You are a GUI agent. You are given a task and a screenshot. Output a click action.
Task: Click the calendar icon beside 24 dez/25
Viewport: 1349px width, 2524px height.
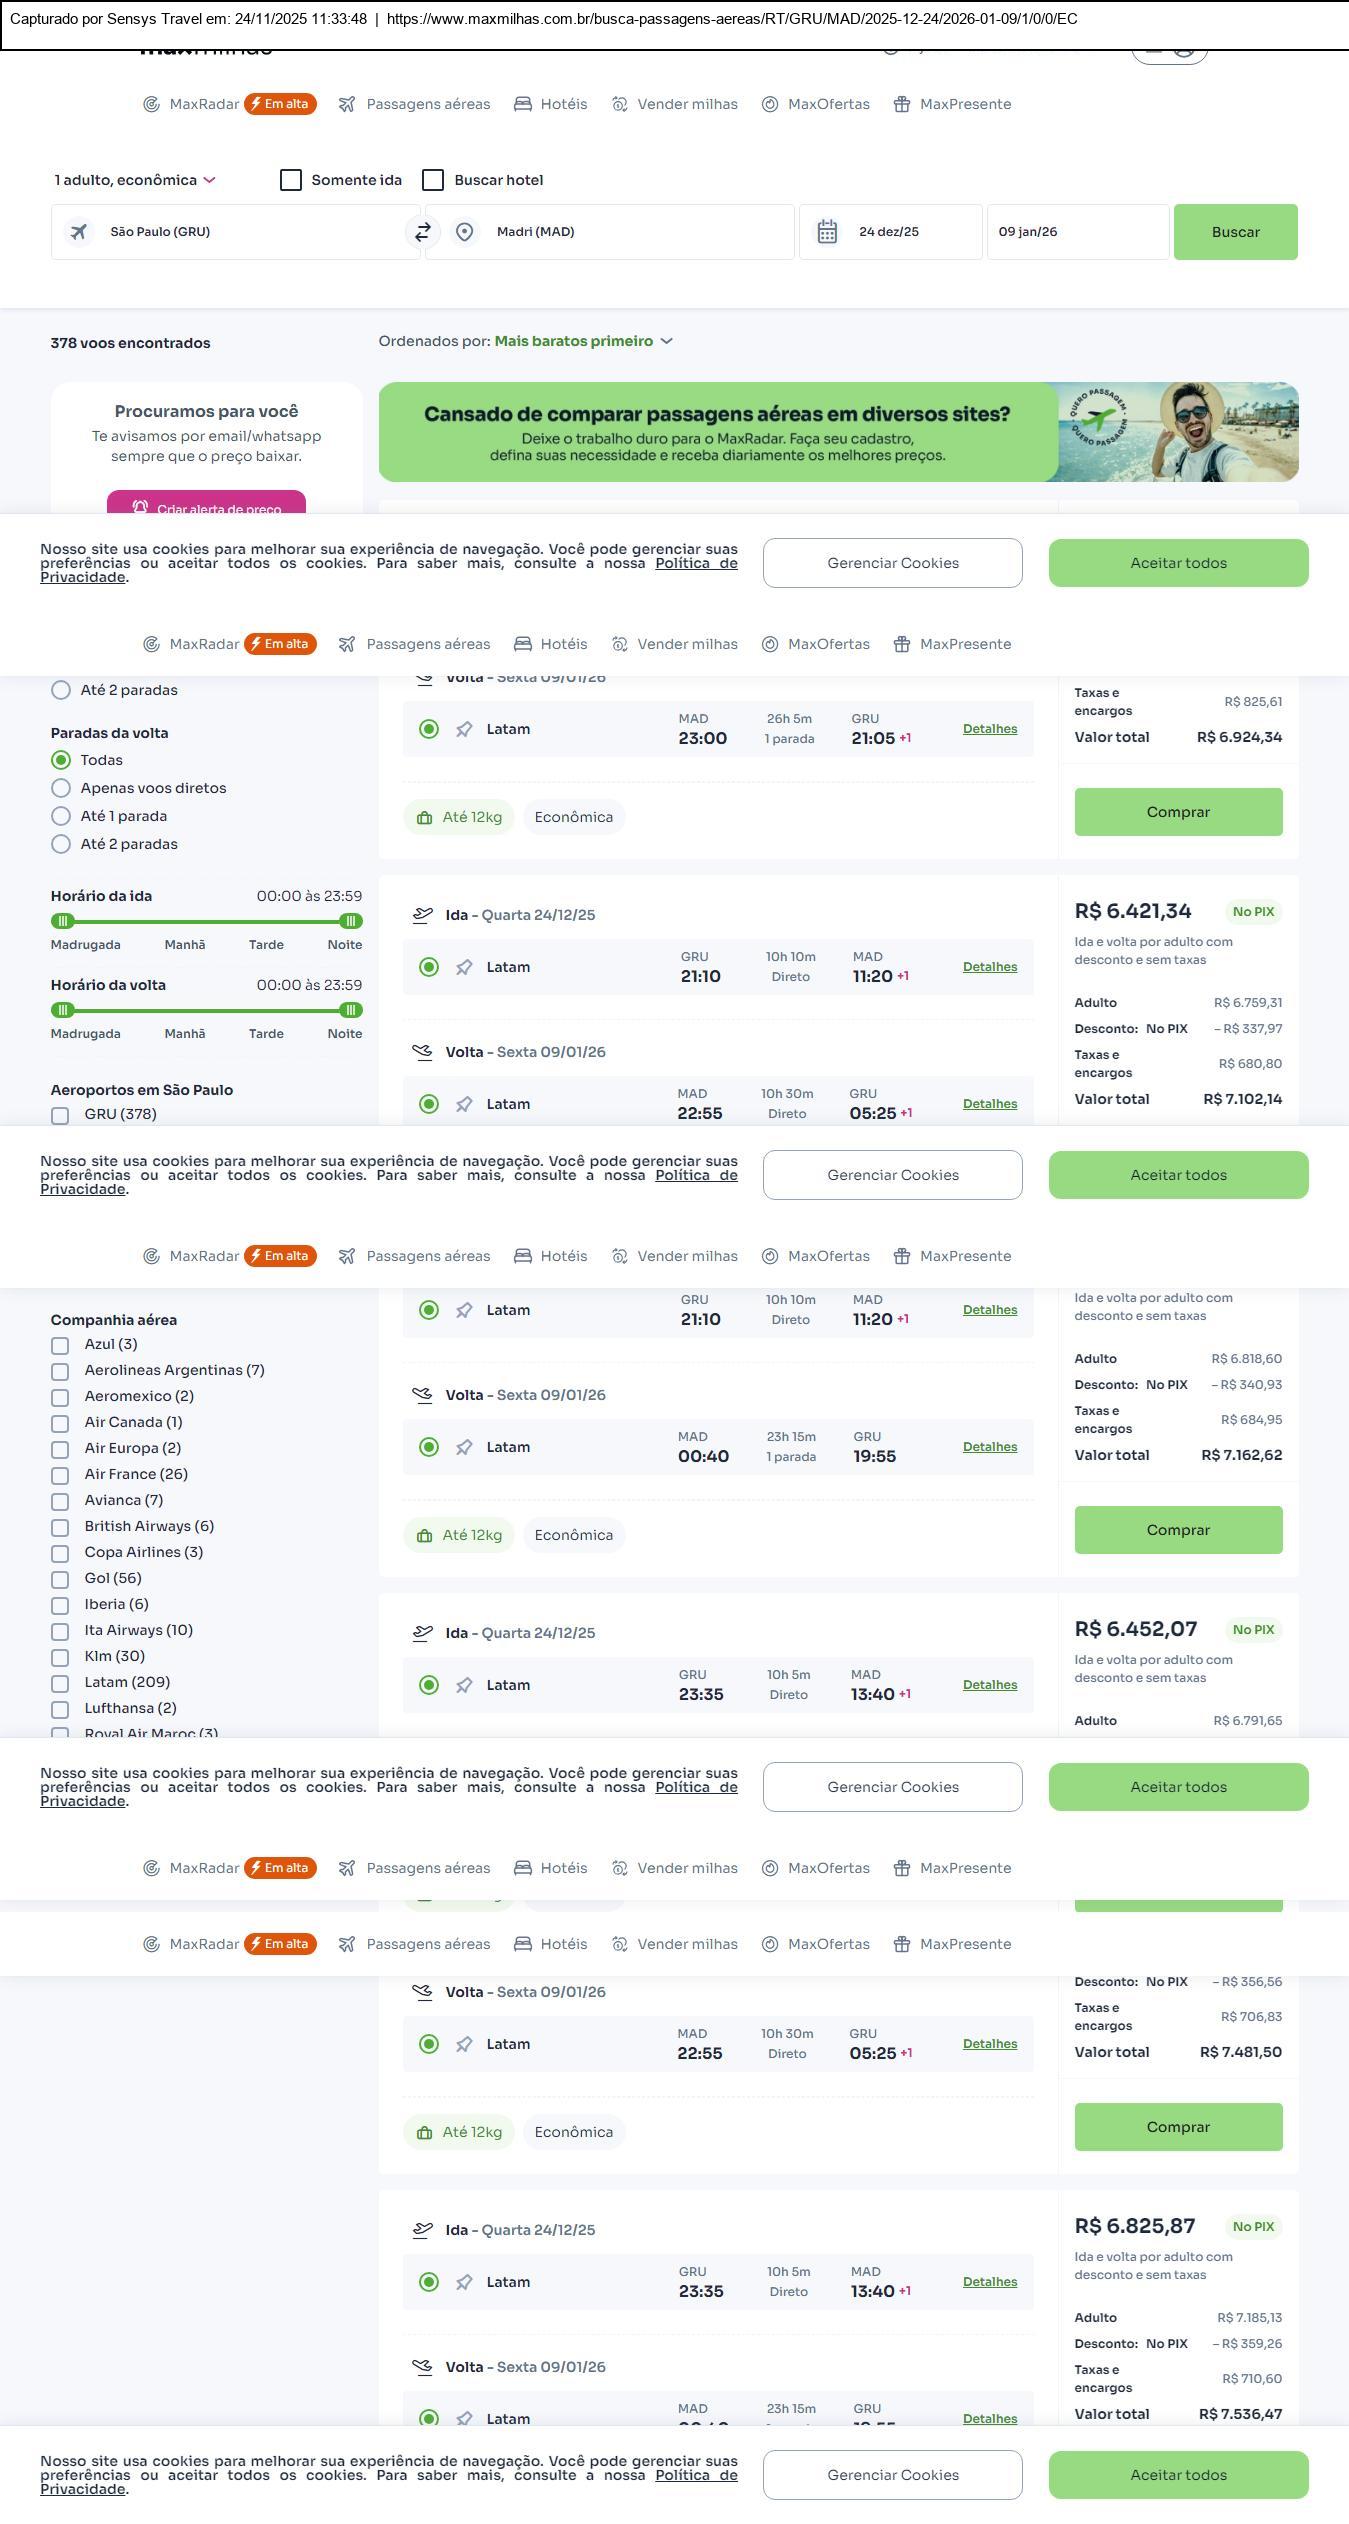click(827, 232)
